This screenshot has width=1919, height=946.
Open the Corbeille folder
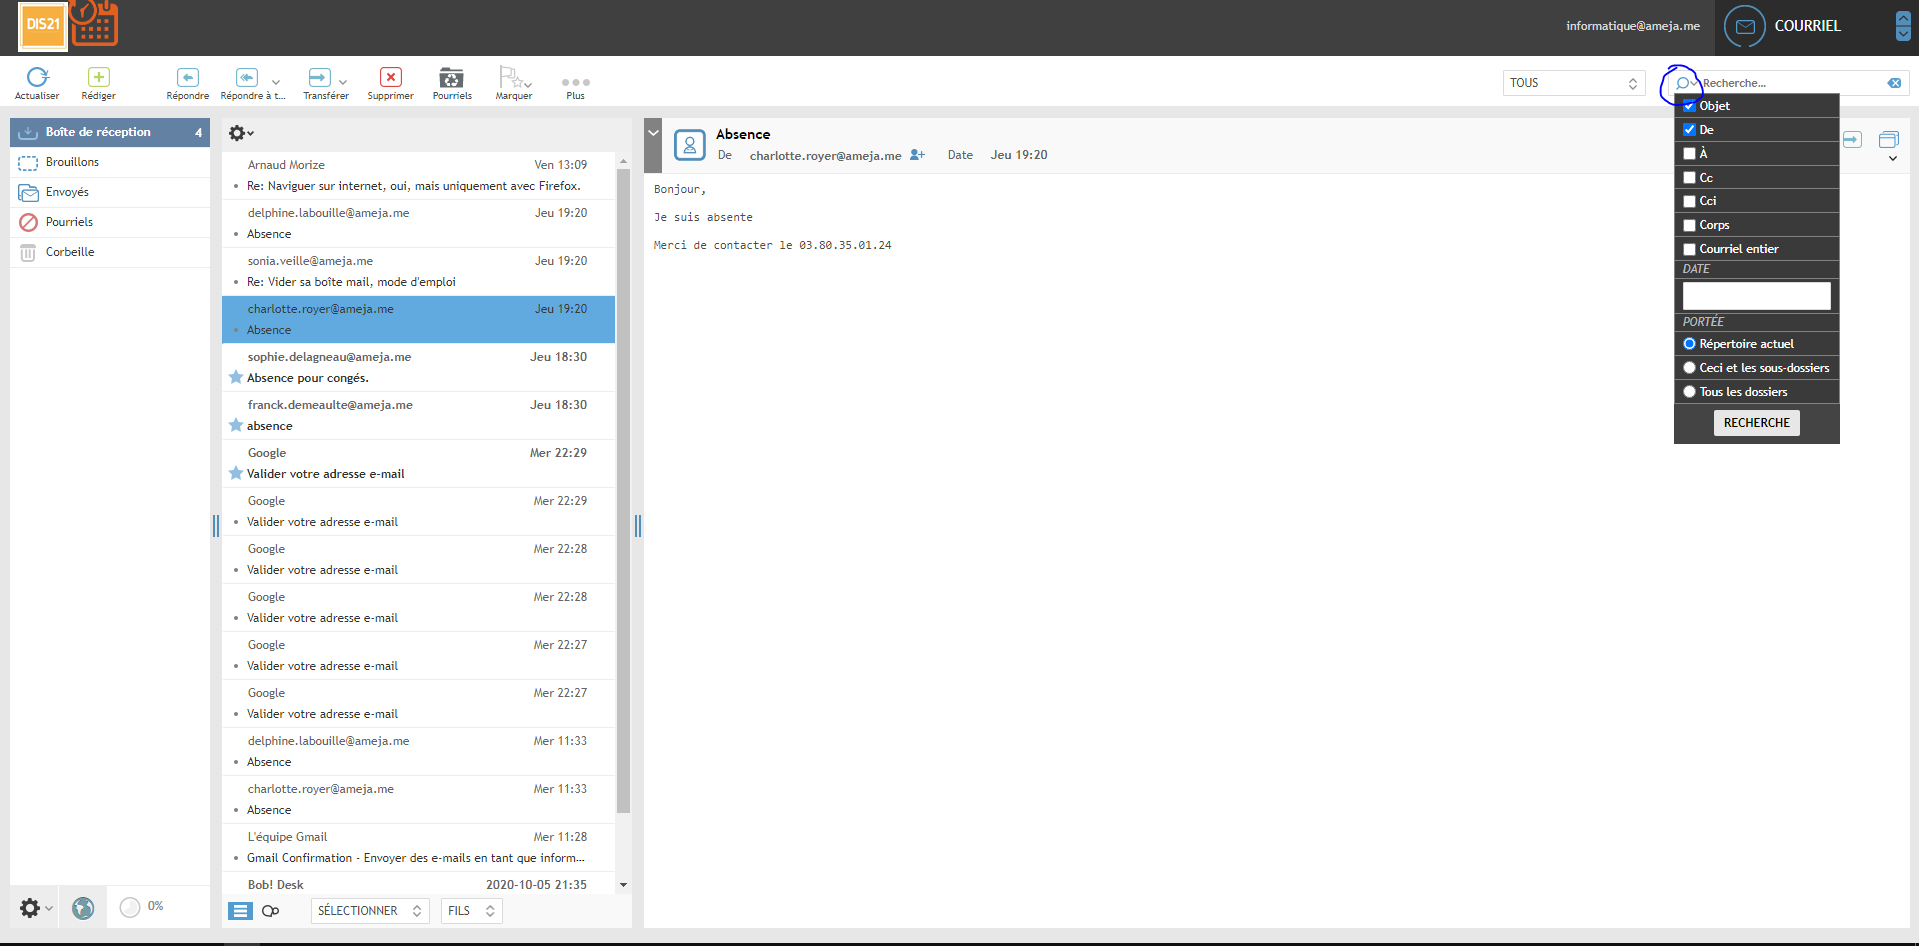pyautogui.click(x=70, y=252)
